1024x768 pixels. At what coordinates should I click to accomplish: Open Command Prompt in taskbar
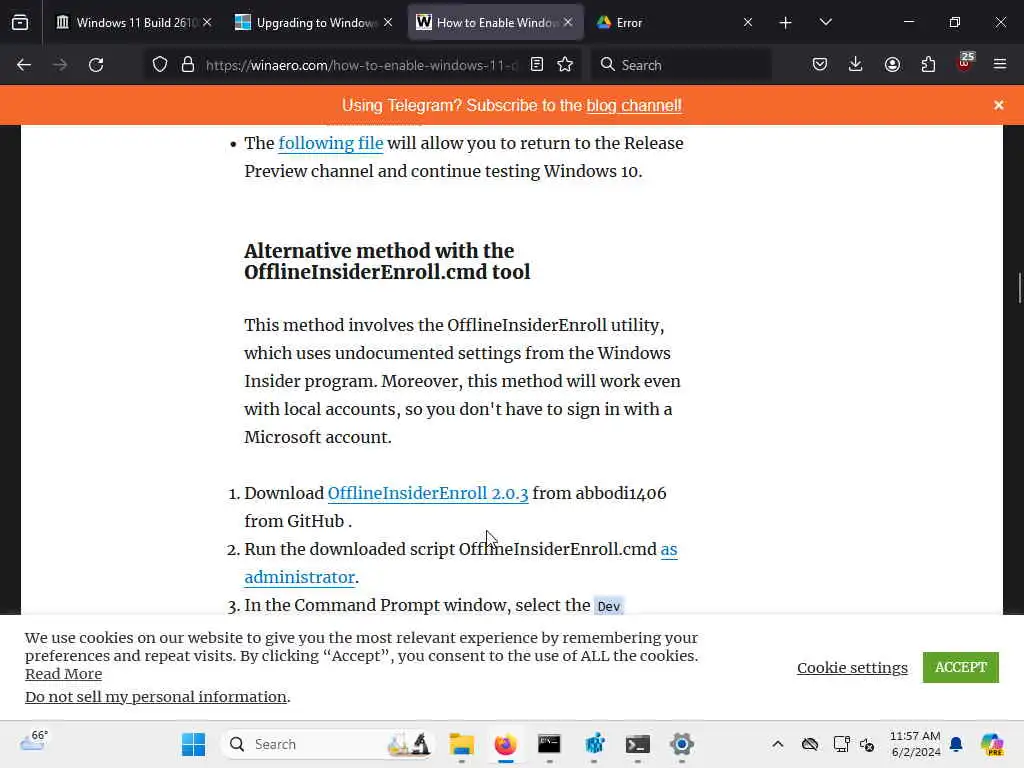[x=549, y=744]
